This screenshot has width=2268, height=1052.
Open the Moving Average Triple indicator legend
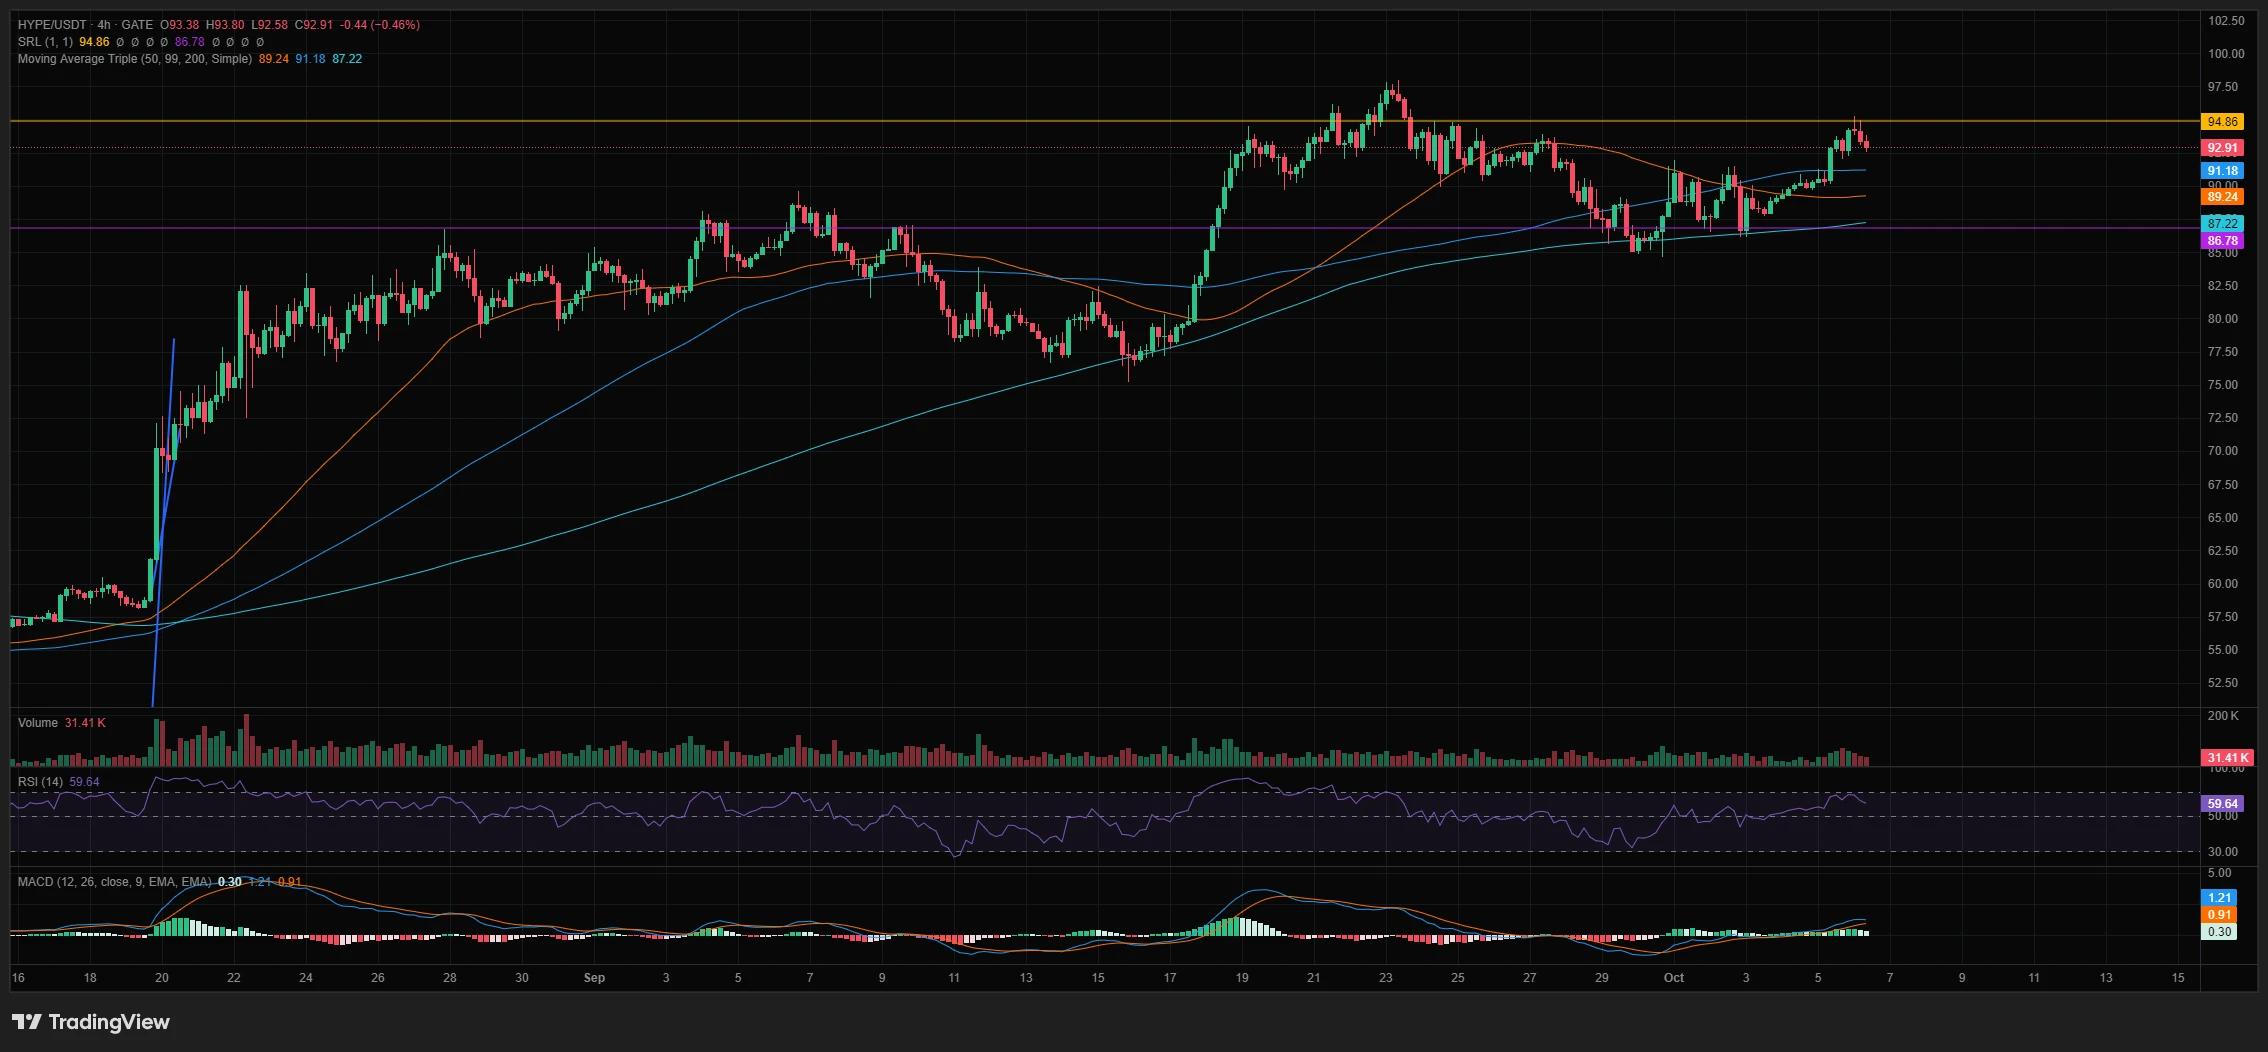click(x=135, y=59)
